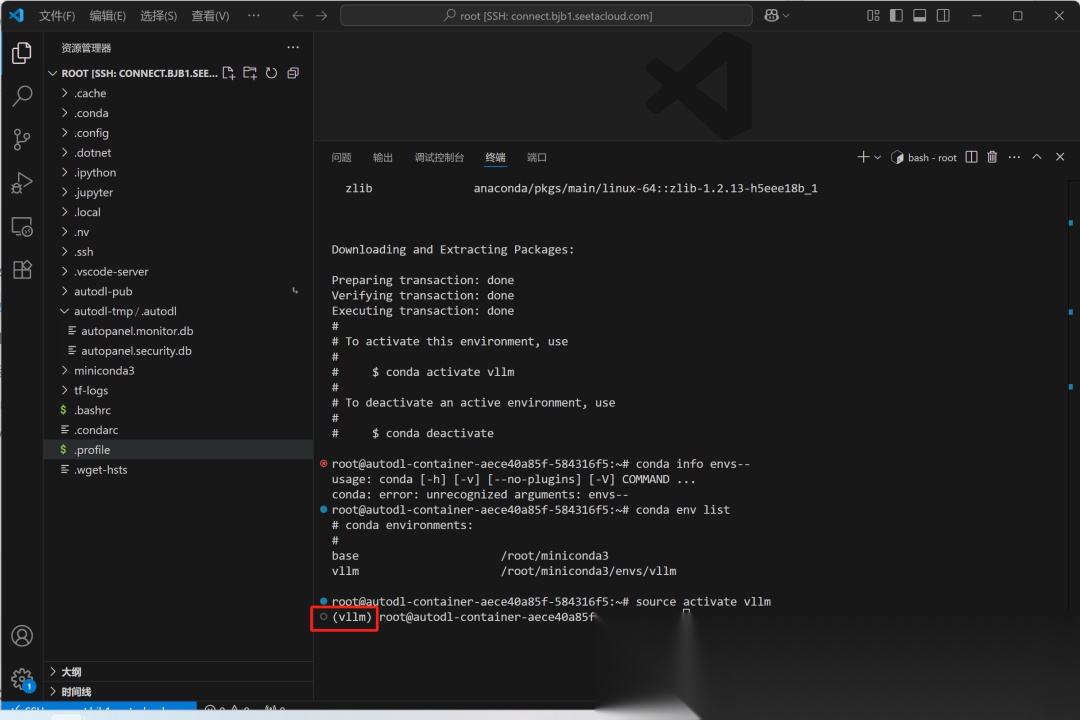The height and width of the screenshot is (720, 1080).
Task: Open explorer panel more actions menu
Action: [x=293, y=48]
